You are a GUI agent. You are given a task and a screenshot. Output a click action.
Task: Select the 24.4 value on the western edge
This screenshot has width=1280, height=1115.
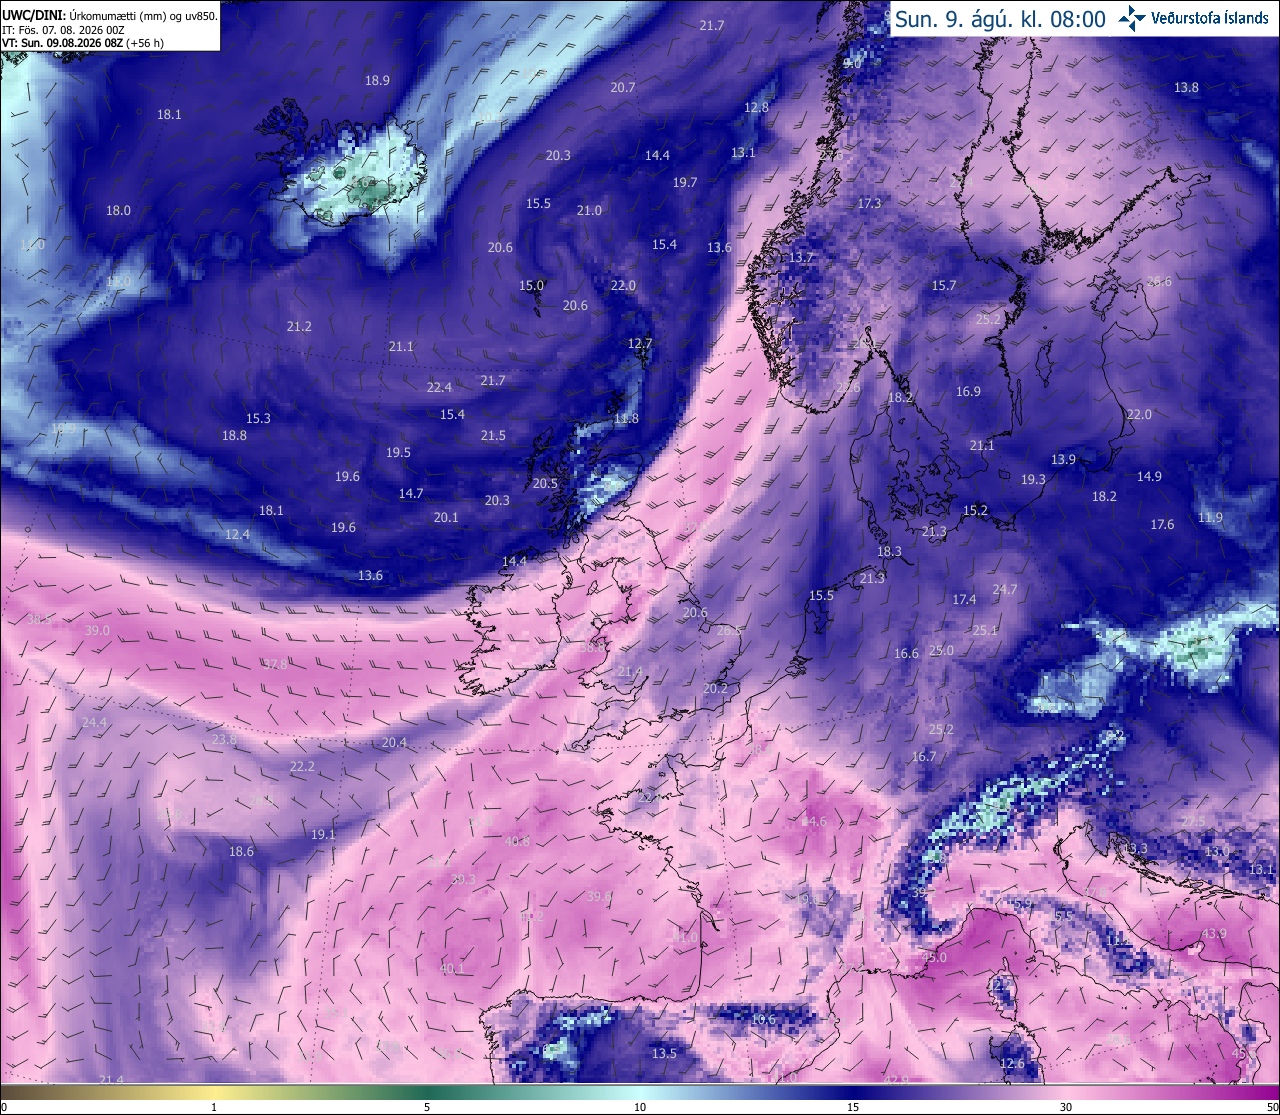click(94, 723)
